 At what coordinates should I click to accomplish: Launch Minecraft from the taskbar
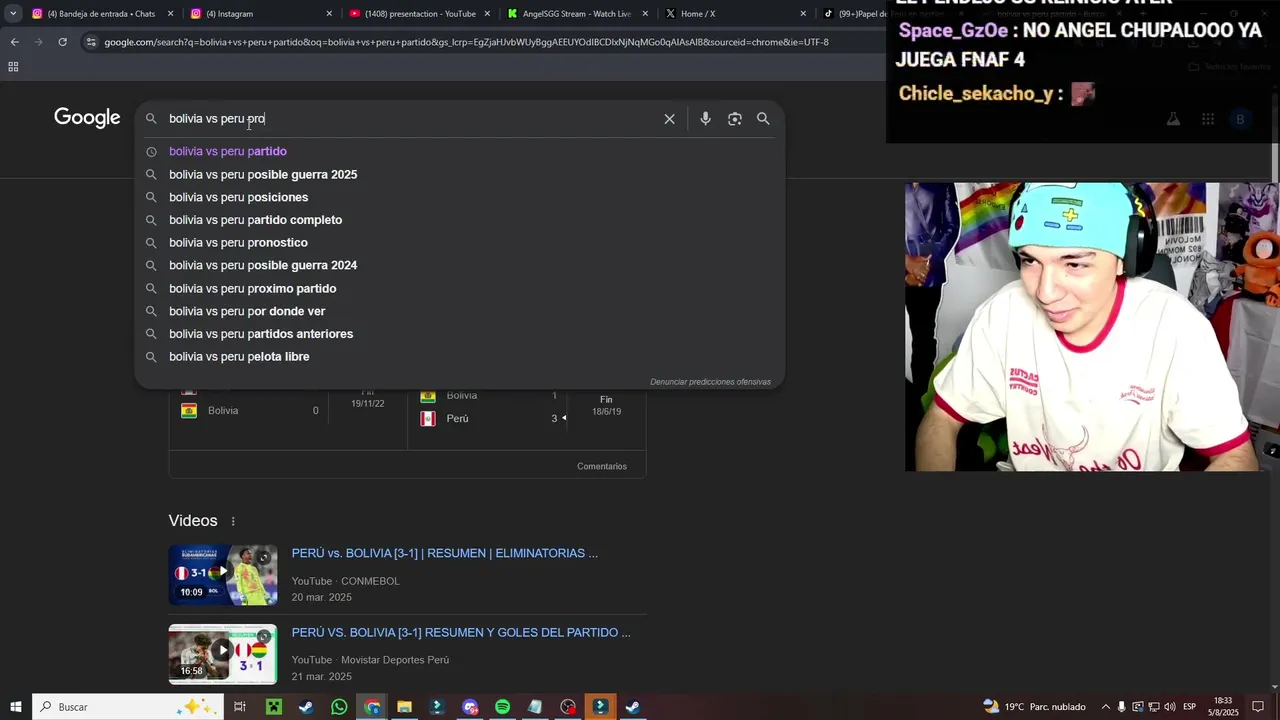pyautogui.click(x=273, y=707)
